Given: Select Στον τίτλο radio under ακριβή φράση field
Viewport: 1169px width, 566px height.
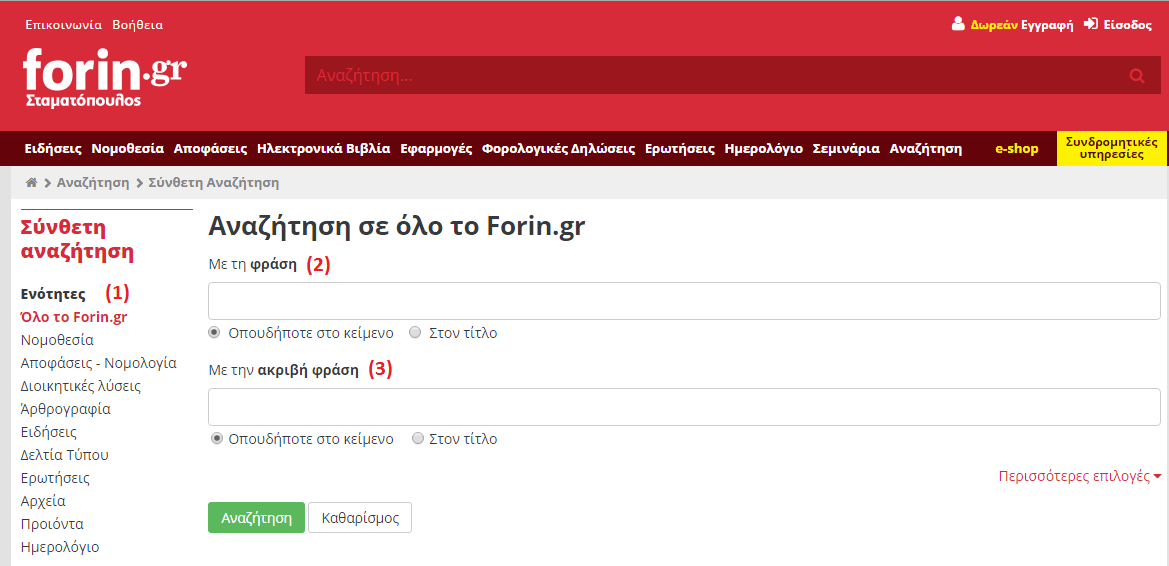Looking at the screenshot, I should coord(418,438).
